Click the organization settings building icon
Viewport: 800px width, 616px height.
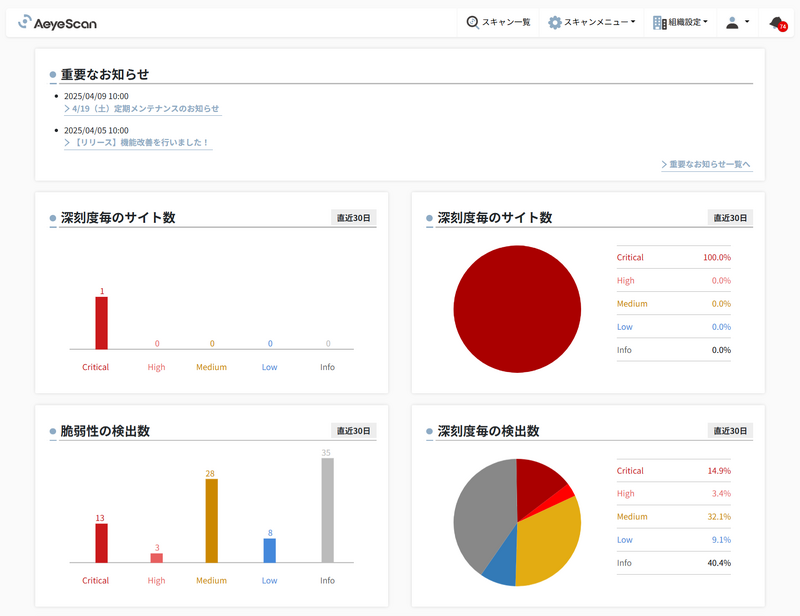coord(659,22)
